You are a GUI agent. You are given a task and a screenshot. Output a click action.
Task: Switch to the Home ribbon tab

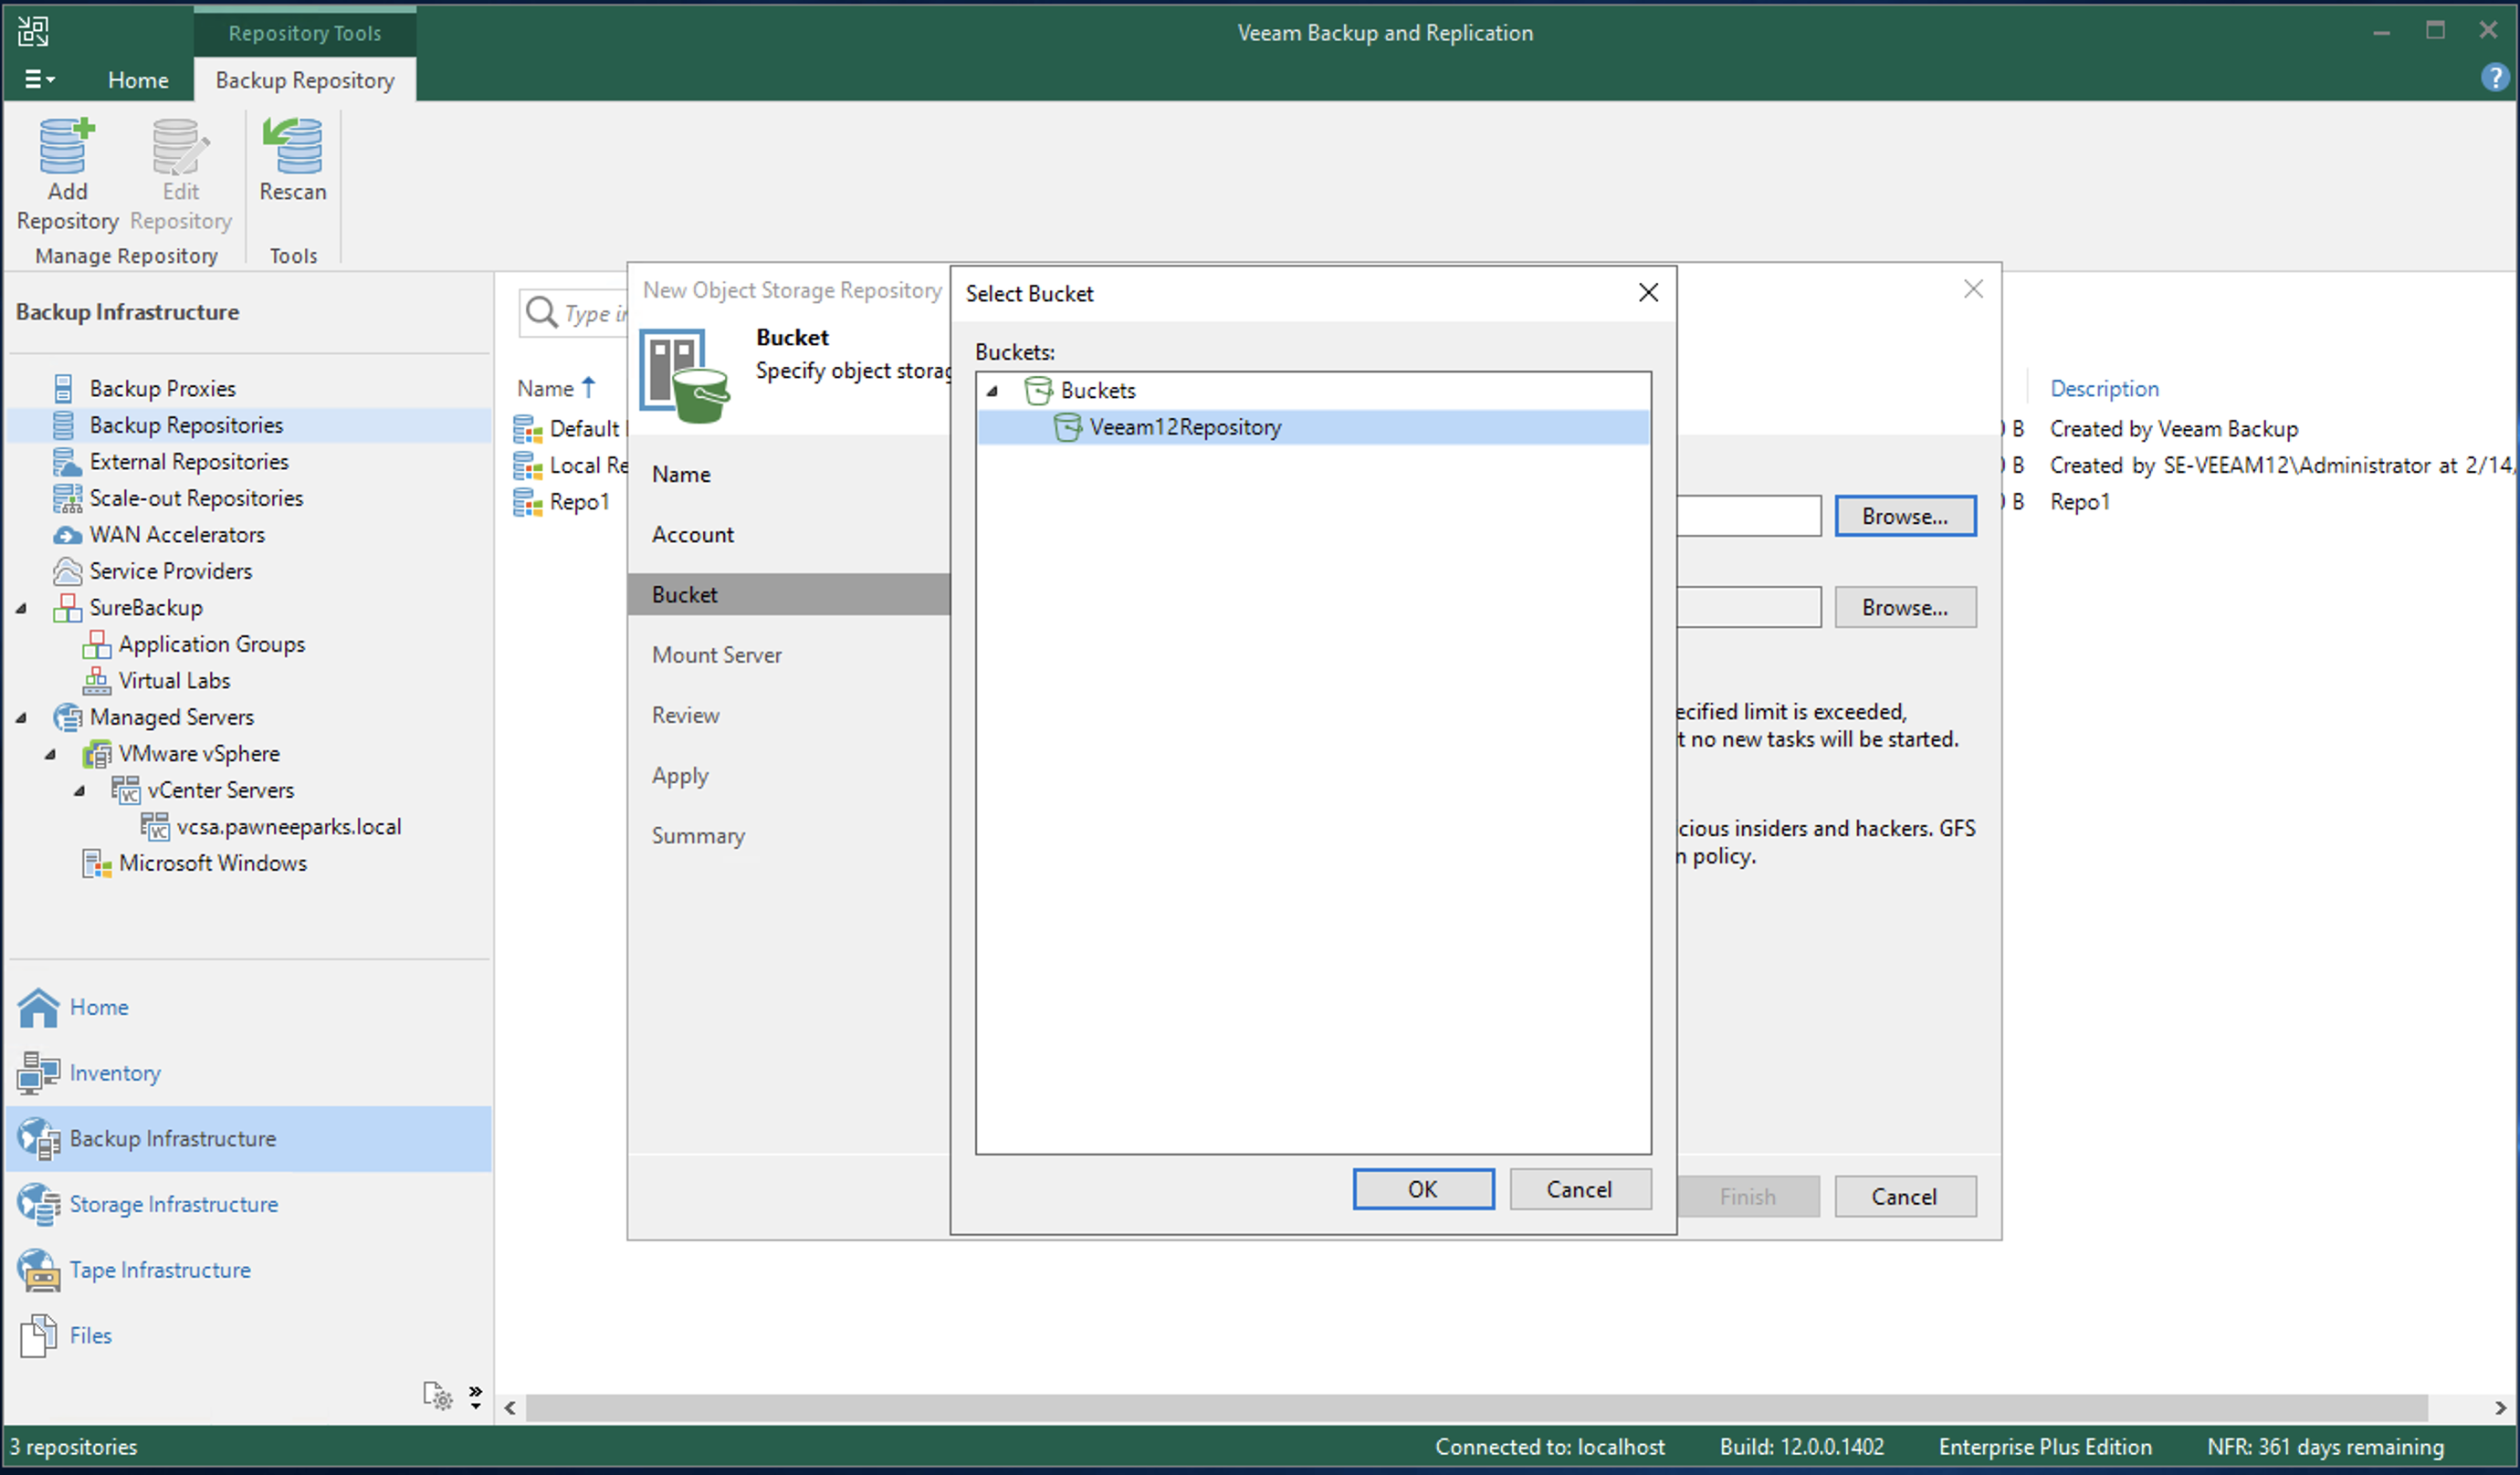pyautogui.click(x=138, y=80)
